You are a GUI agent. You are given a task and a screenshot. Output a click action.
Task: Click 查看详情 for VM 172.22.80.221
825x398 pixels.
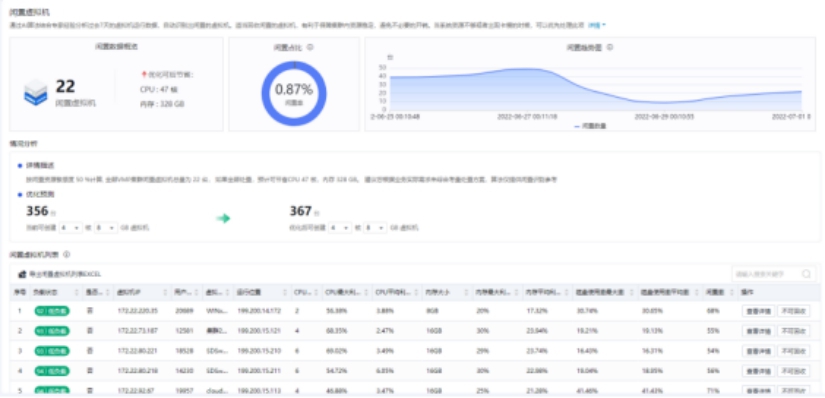click(758, 351)
